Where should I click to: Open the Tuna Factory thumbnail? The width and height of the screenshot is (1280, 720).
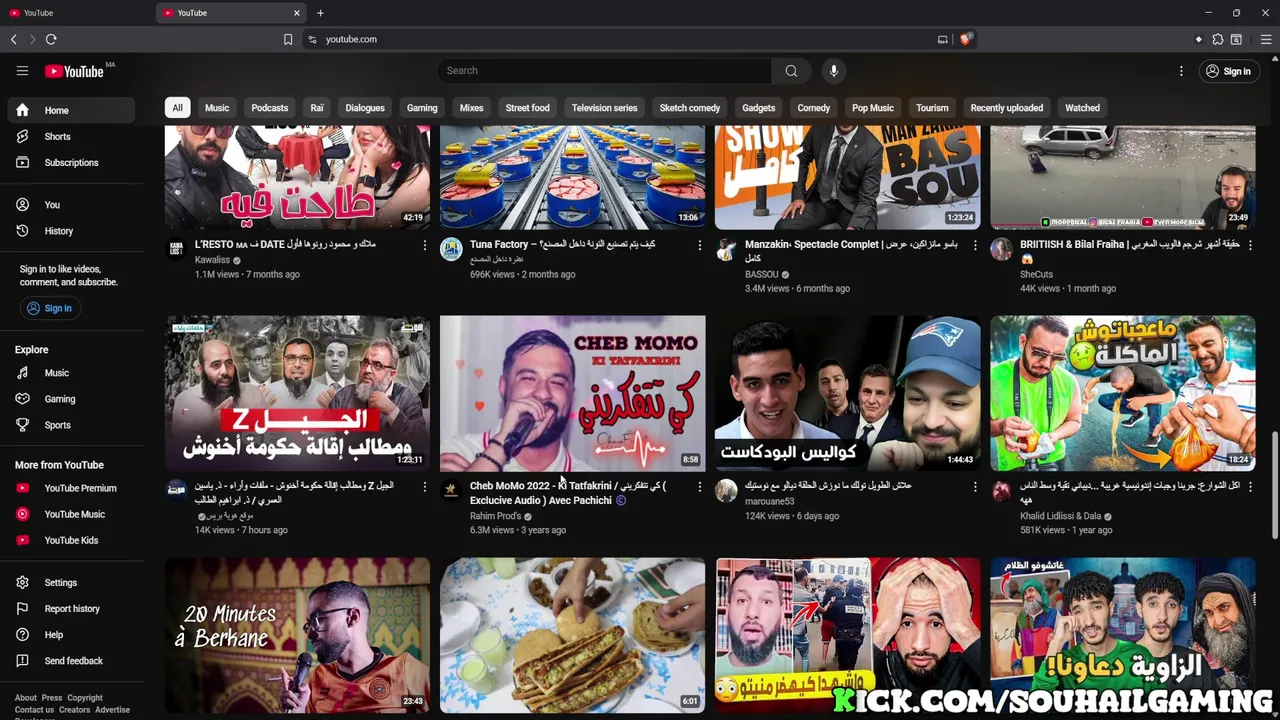(572, 177)
